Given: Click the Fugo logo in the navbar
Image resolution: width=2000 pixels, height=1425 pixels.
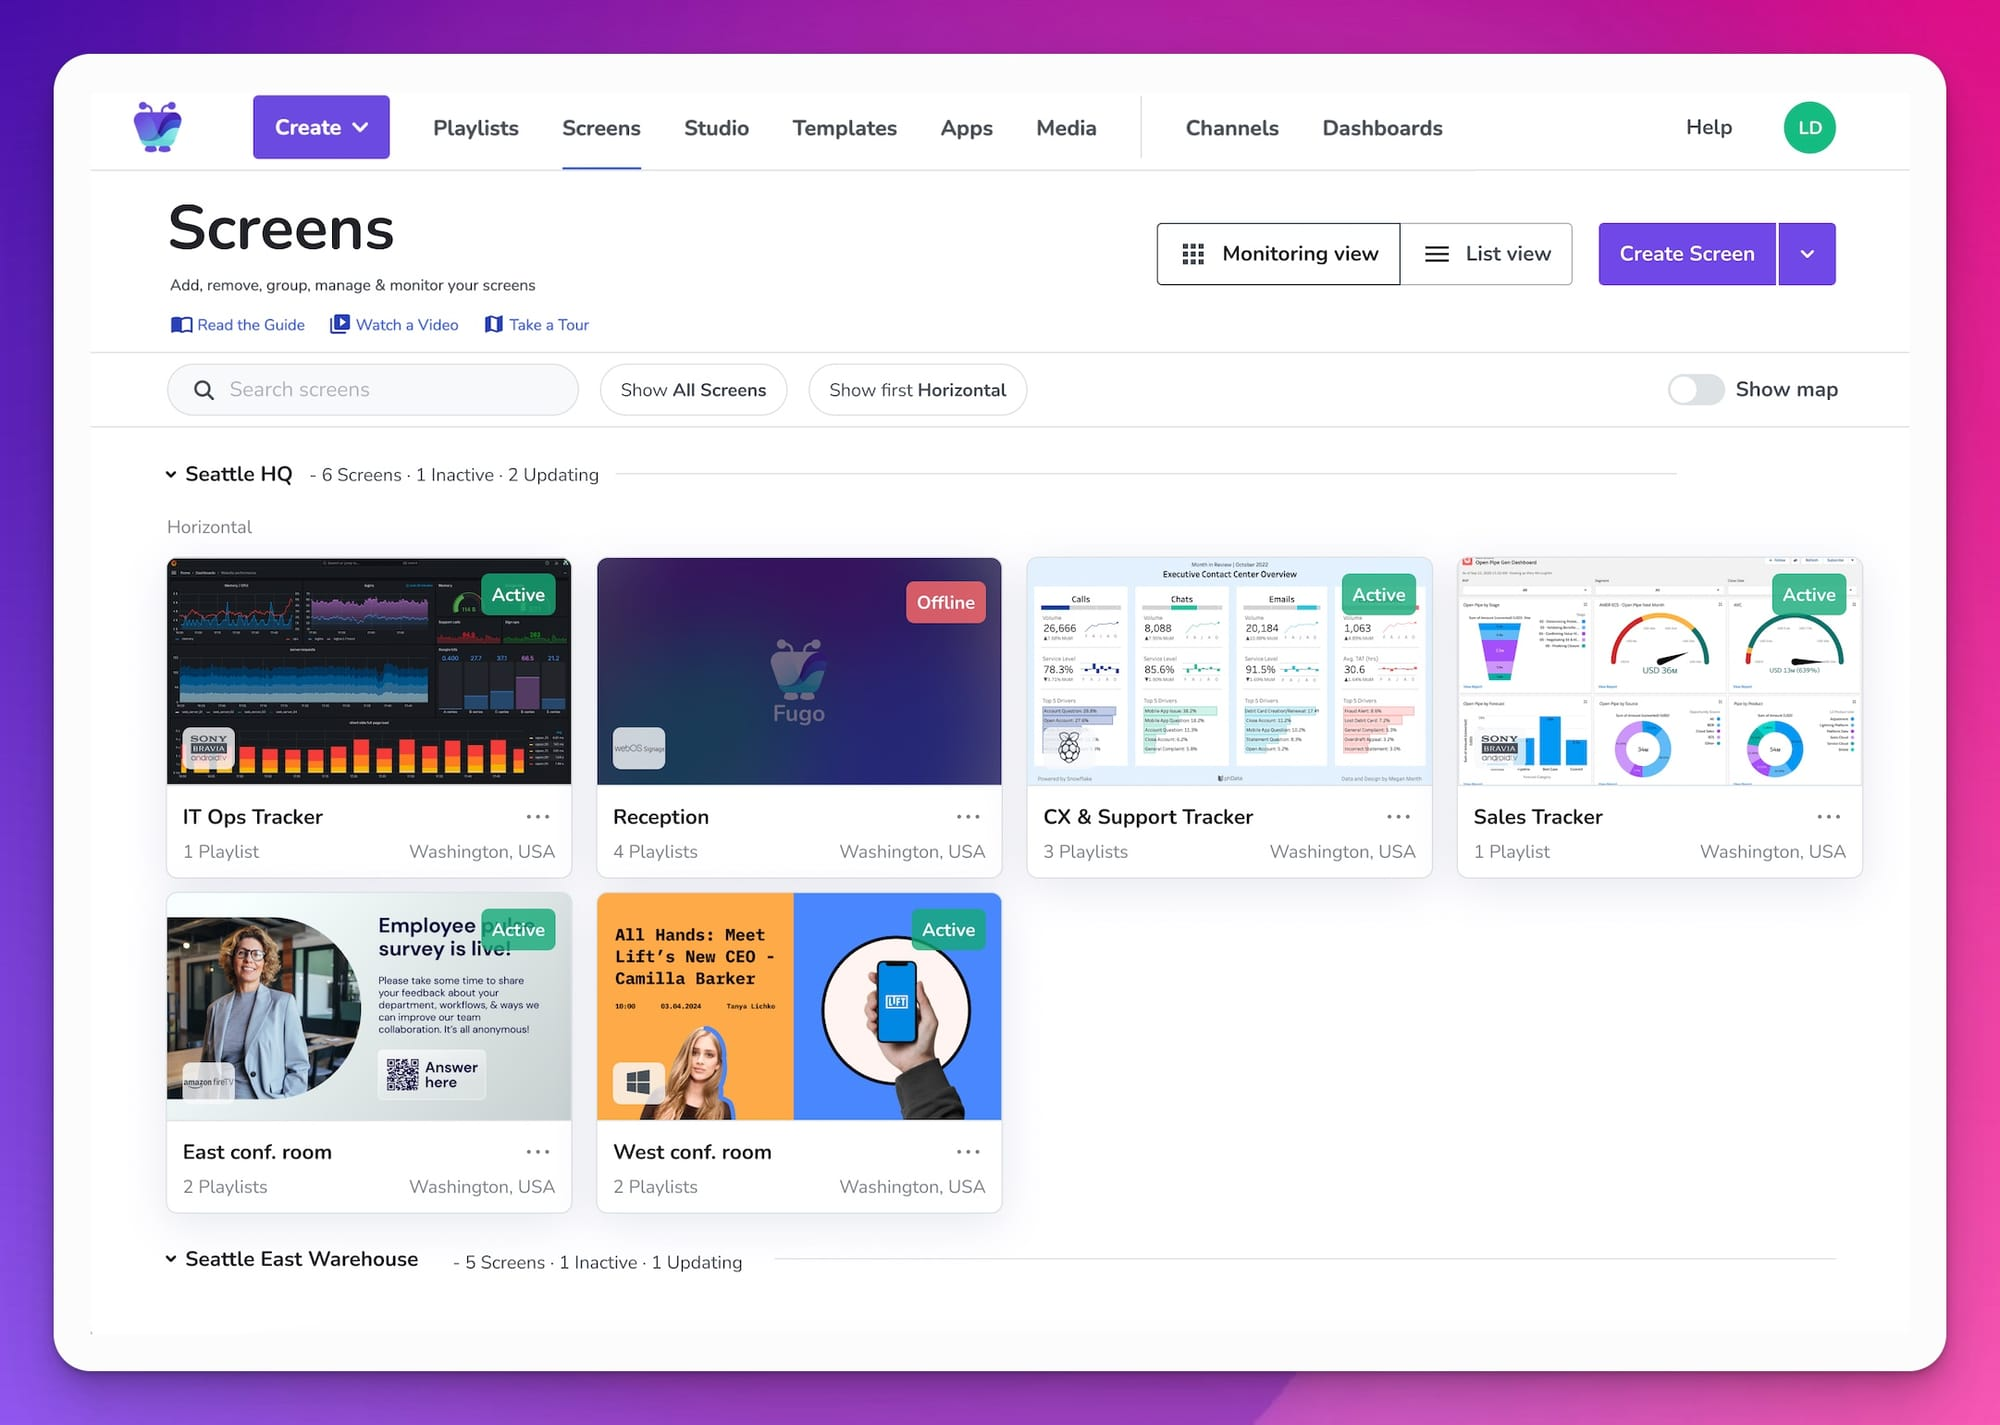Looking at the screenshot, I should (158, 127).
